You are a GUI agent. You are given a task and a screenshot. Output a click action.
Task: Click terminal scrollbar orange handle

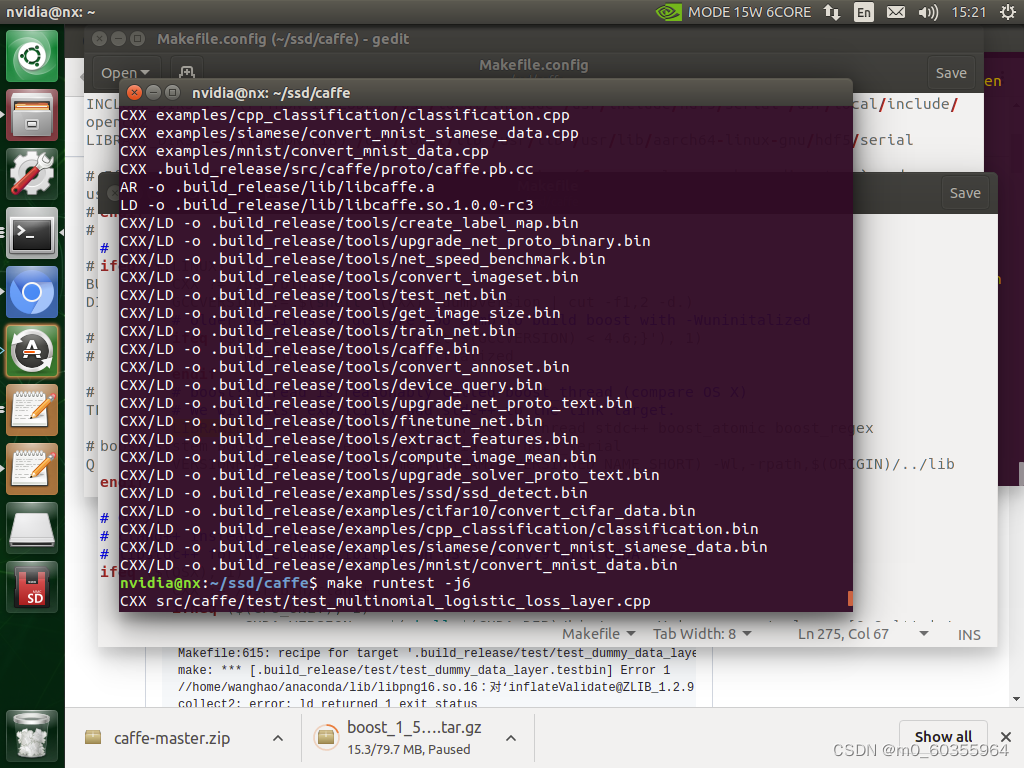click(x=850, y=598)
